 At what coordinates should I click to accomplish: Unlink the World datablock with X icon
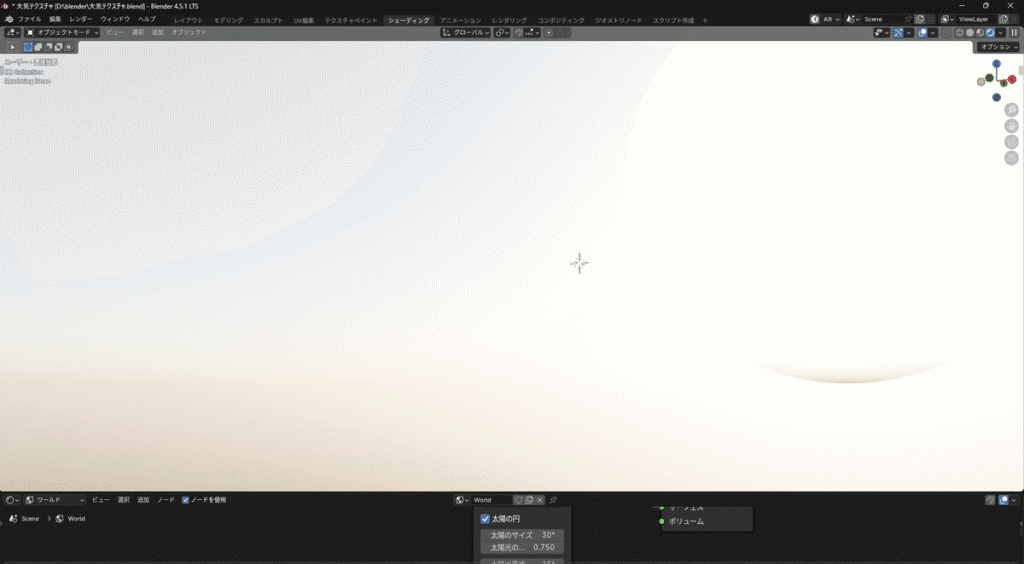540,500
